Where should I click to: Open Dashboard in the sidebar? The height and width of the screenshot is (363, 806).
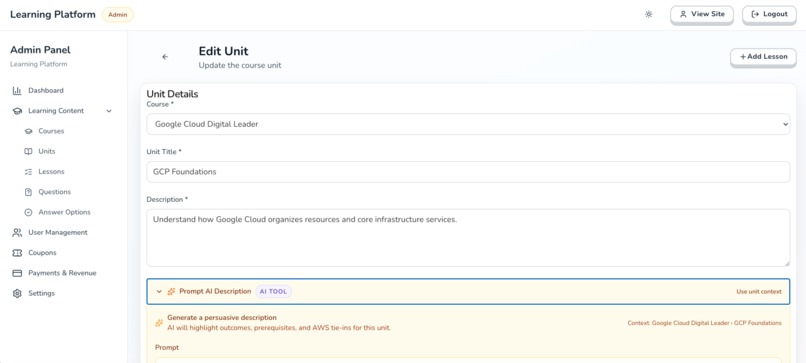tap(46, 90)
